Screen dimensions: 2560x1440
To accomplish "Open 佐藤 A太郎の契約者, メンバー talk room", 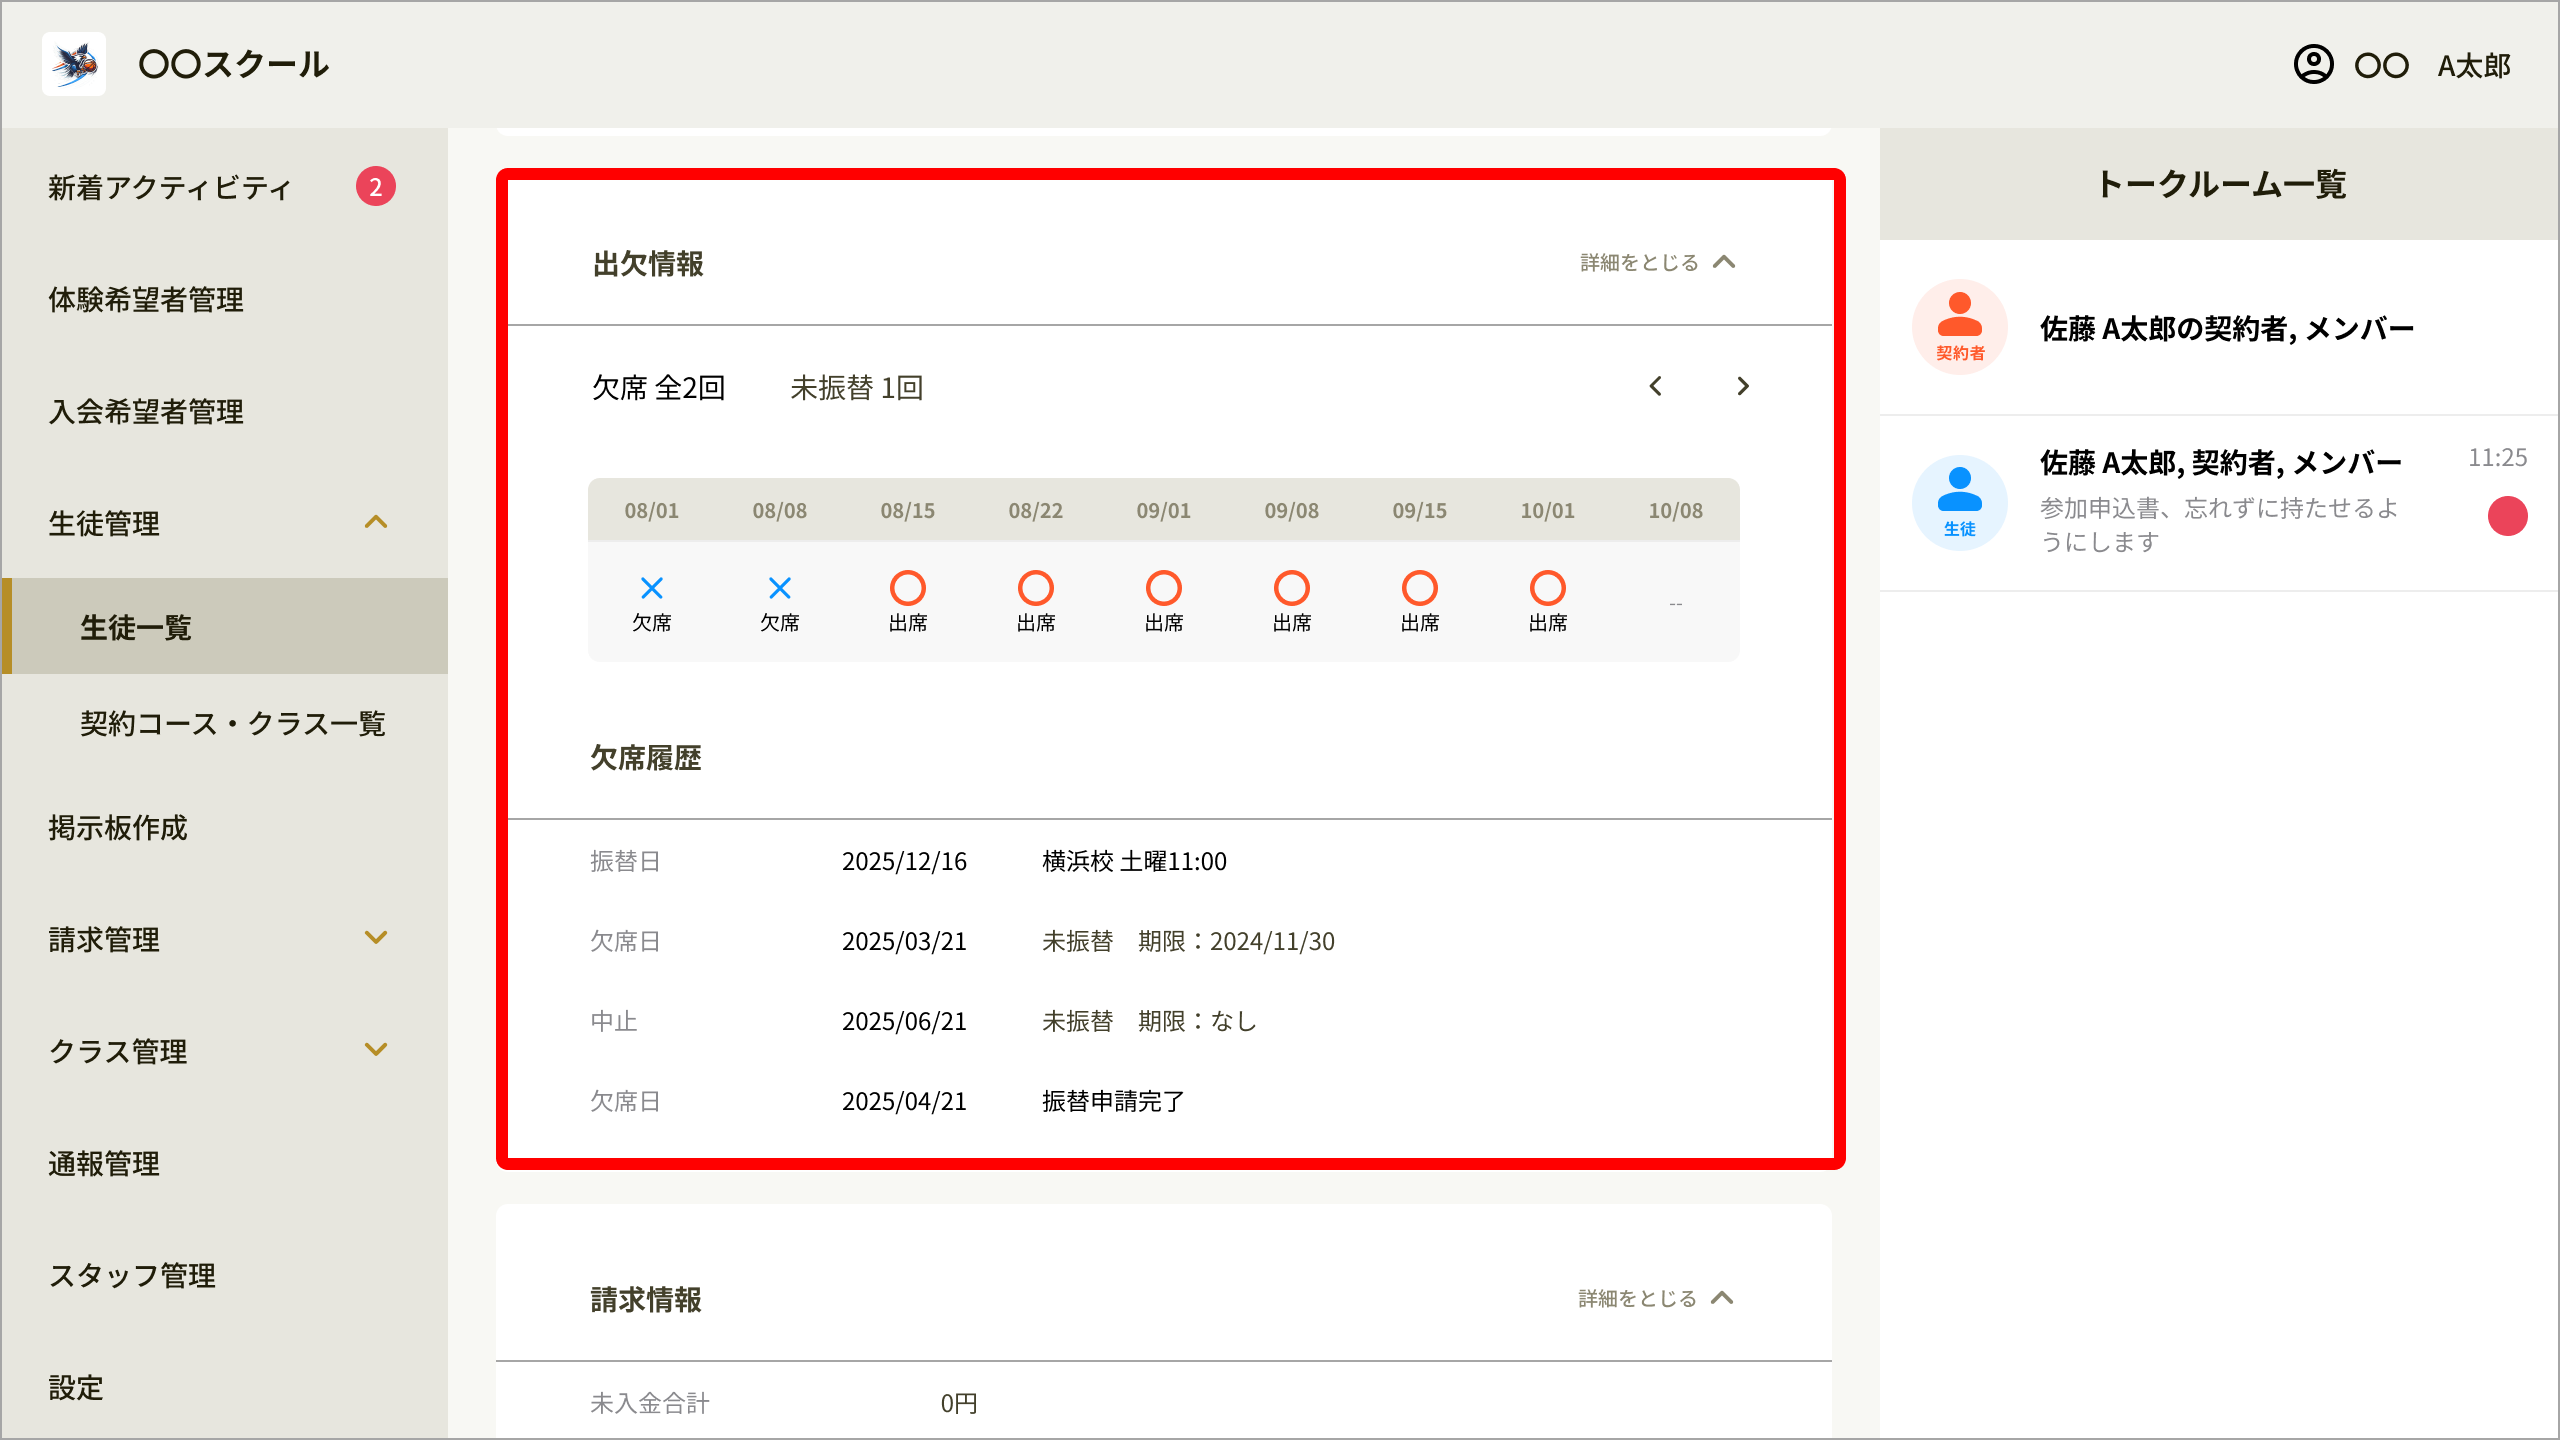I will (x=2219, y=327).
